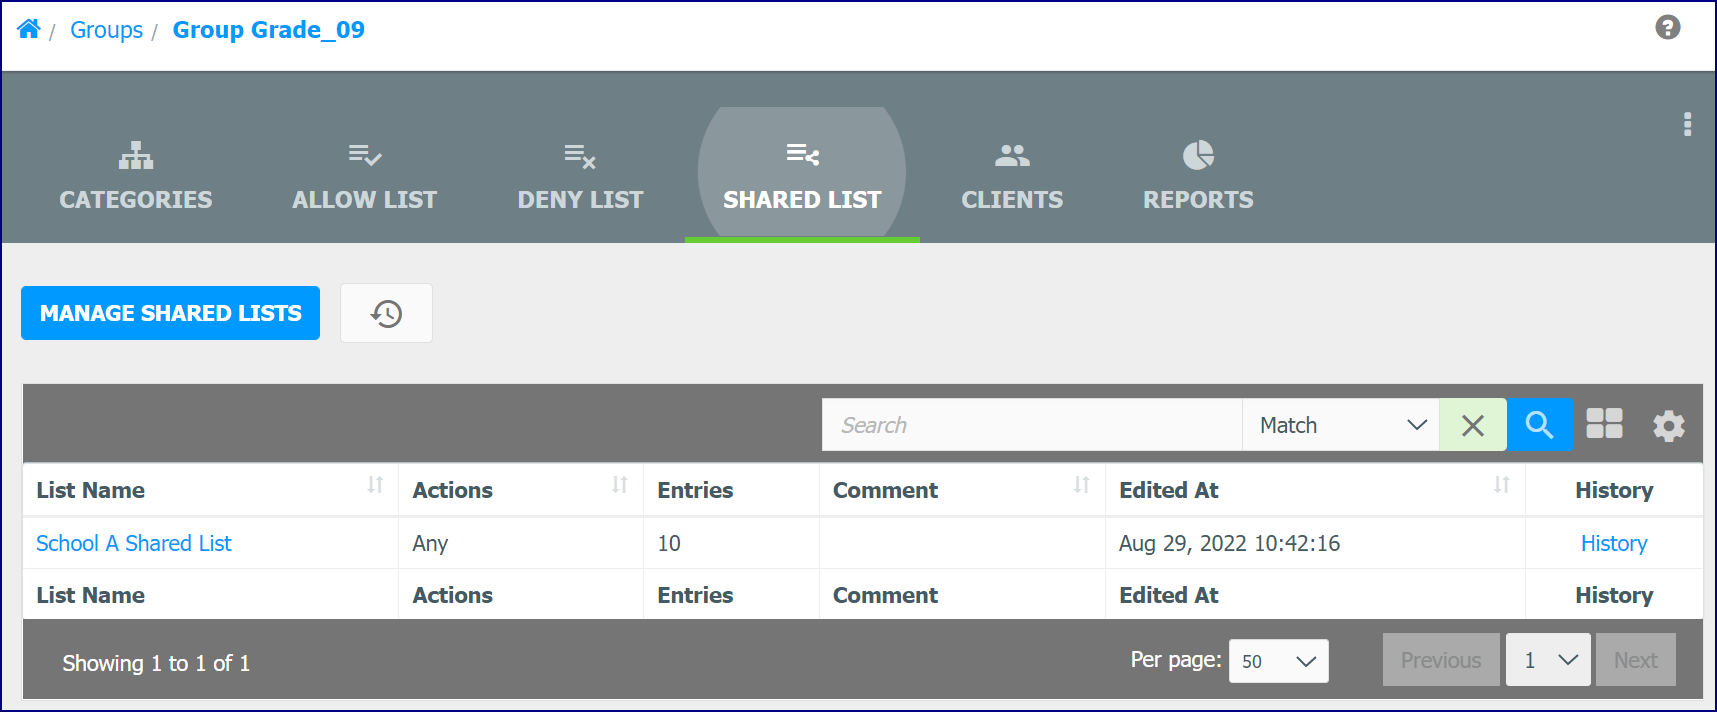The width and height of the screenshot is (1717, 712).
Task: Switch to the Categories tab
Action: (x=136, y=176)
